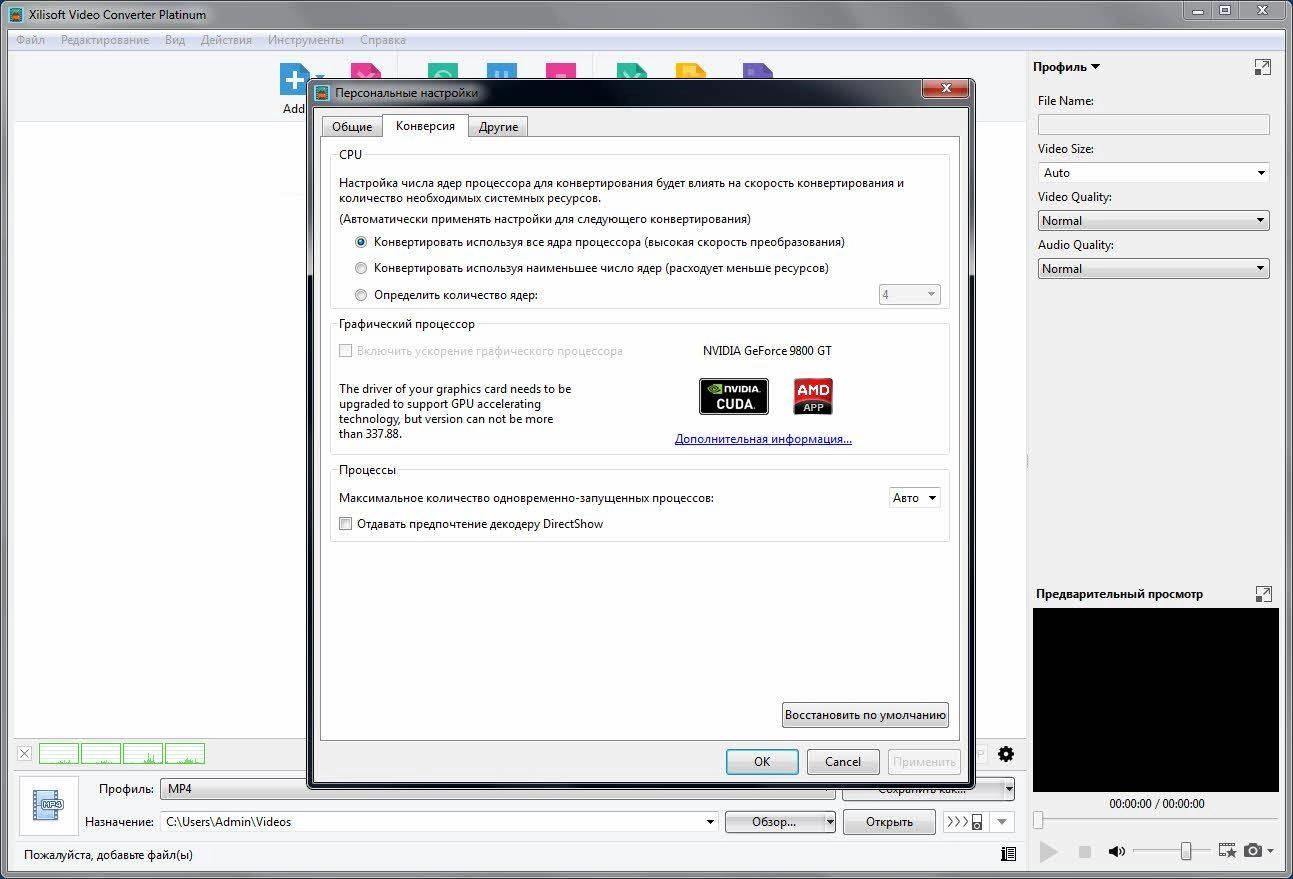Open the Дополнительная информация link
Viewport: 1293px width, 879px height.
coord(763,439)
